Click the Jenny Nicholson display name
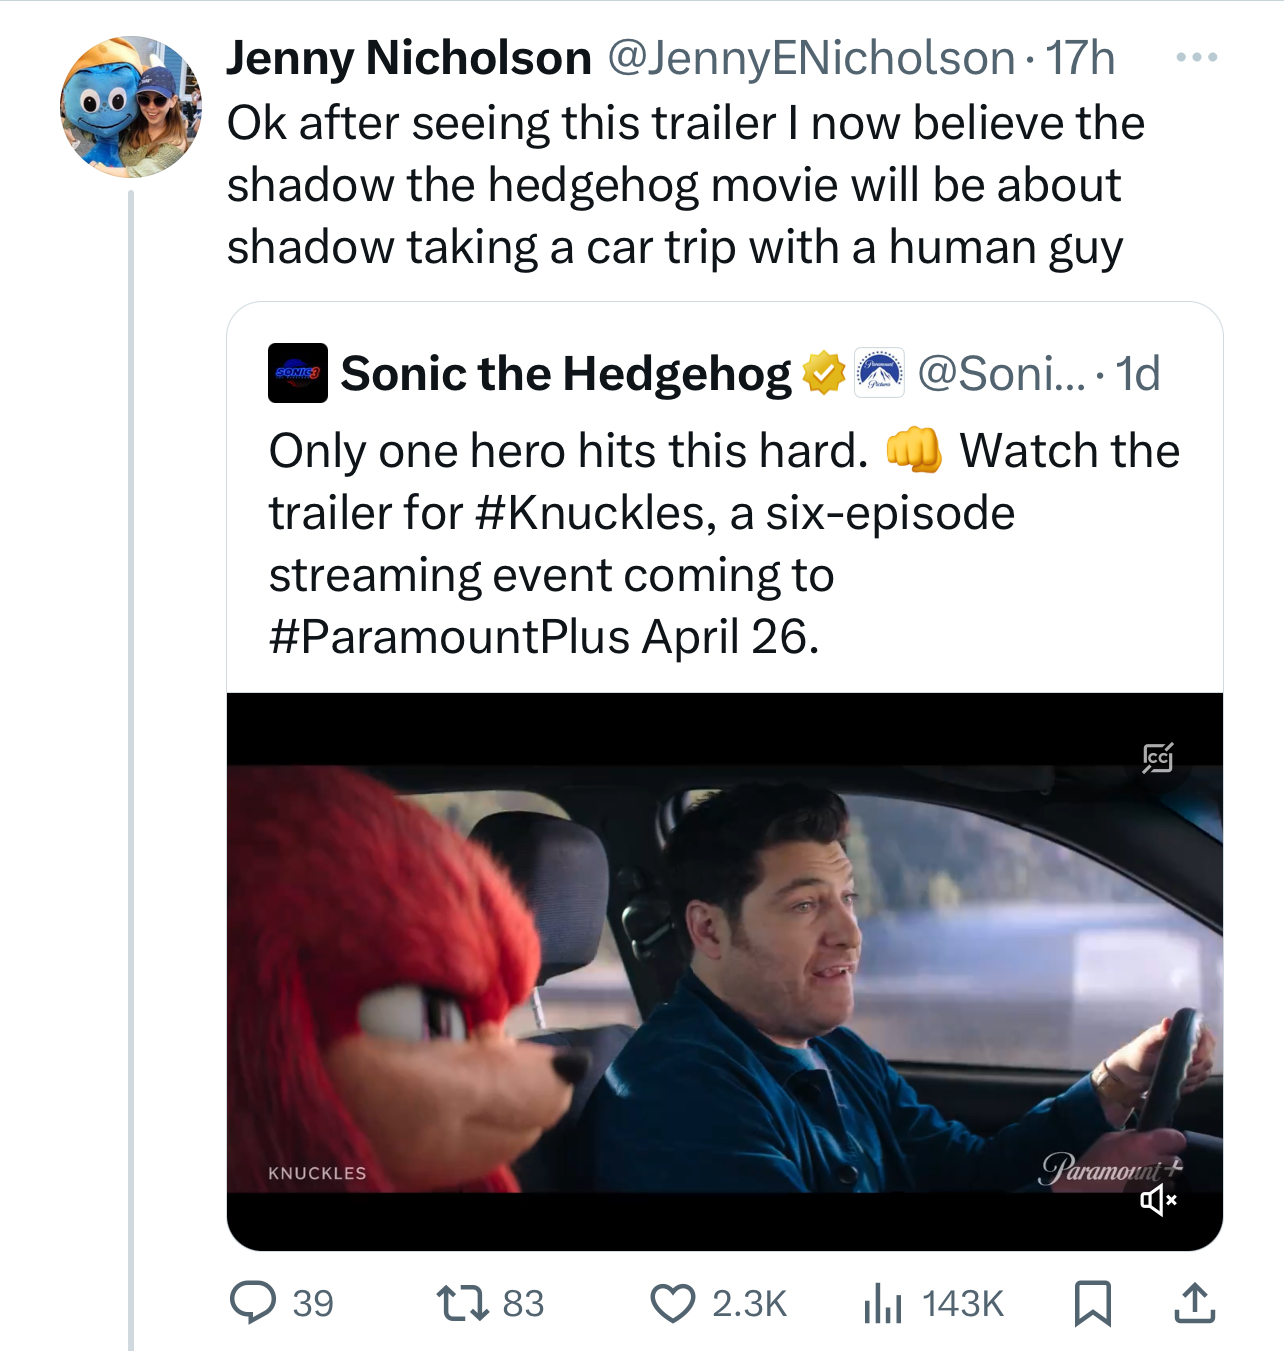1284x1351 pixels. pyautogui.click(x=409, y=58)
